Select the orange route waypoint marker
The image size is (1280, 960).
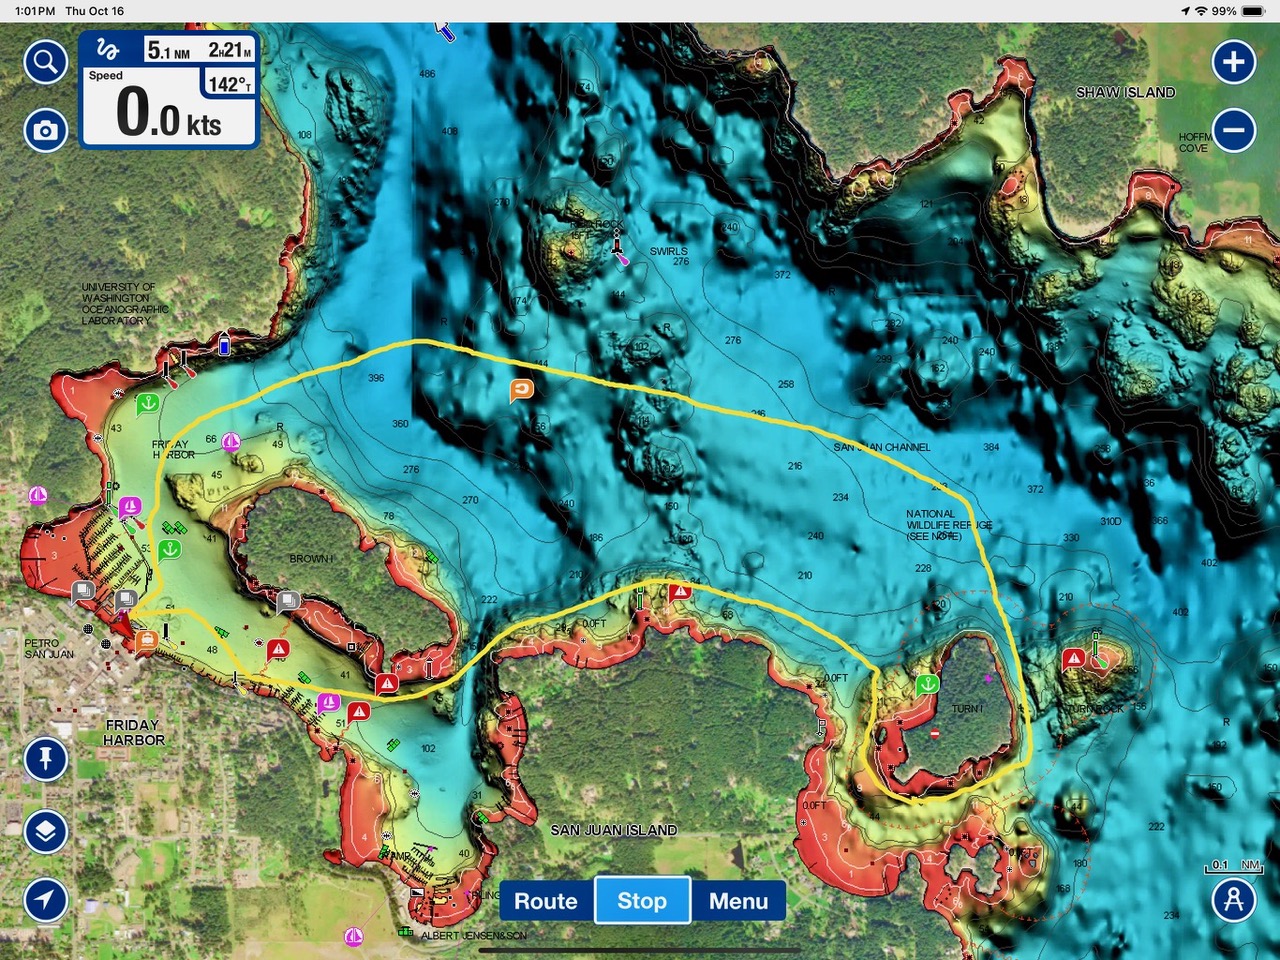[x=521, y=389]
